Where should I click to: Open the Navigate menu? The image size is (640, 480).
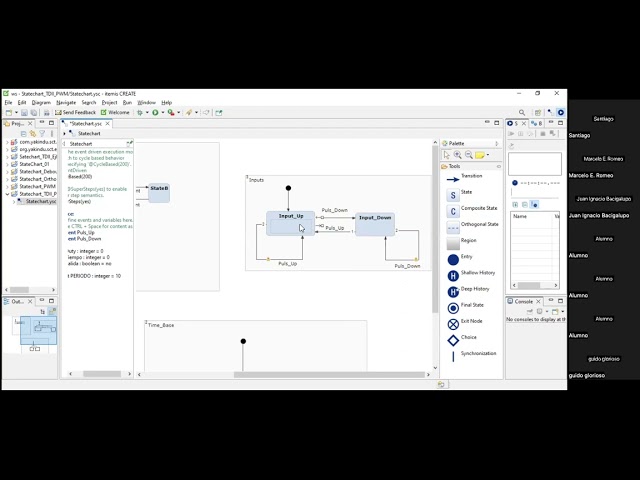(66, 102)
